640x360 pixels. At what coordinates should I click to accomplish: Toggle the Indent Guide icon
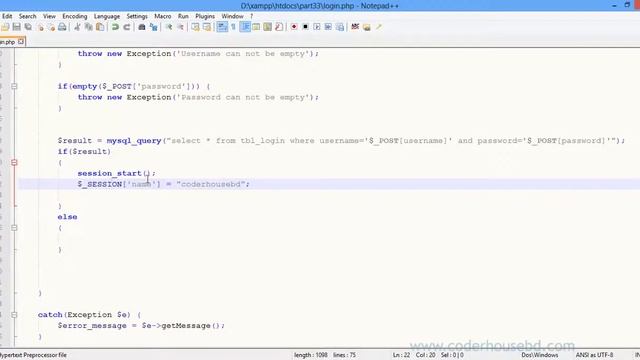245,27
